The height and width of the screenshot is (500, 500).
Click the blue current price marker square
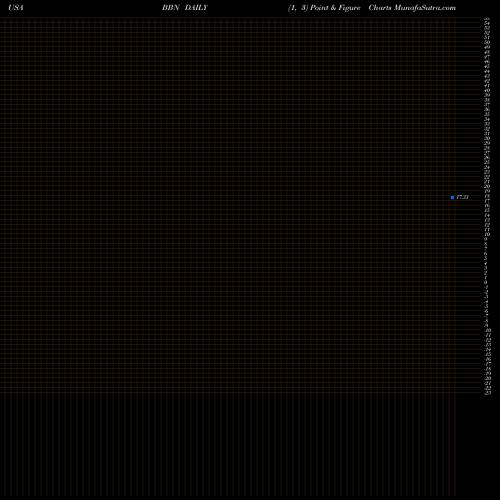pos(452,197)
